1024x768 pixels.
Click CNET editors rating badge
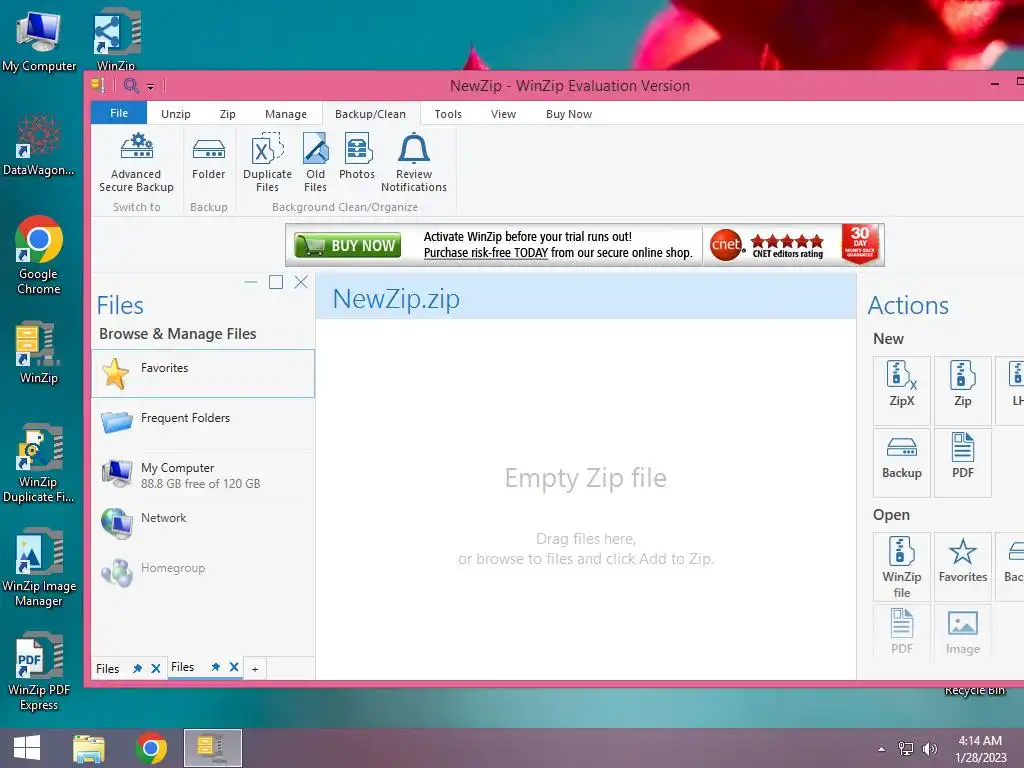click(767, 245)
